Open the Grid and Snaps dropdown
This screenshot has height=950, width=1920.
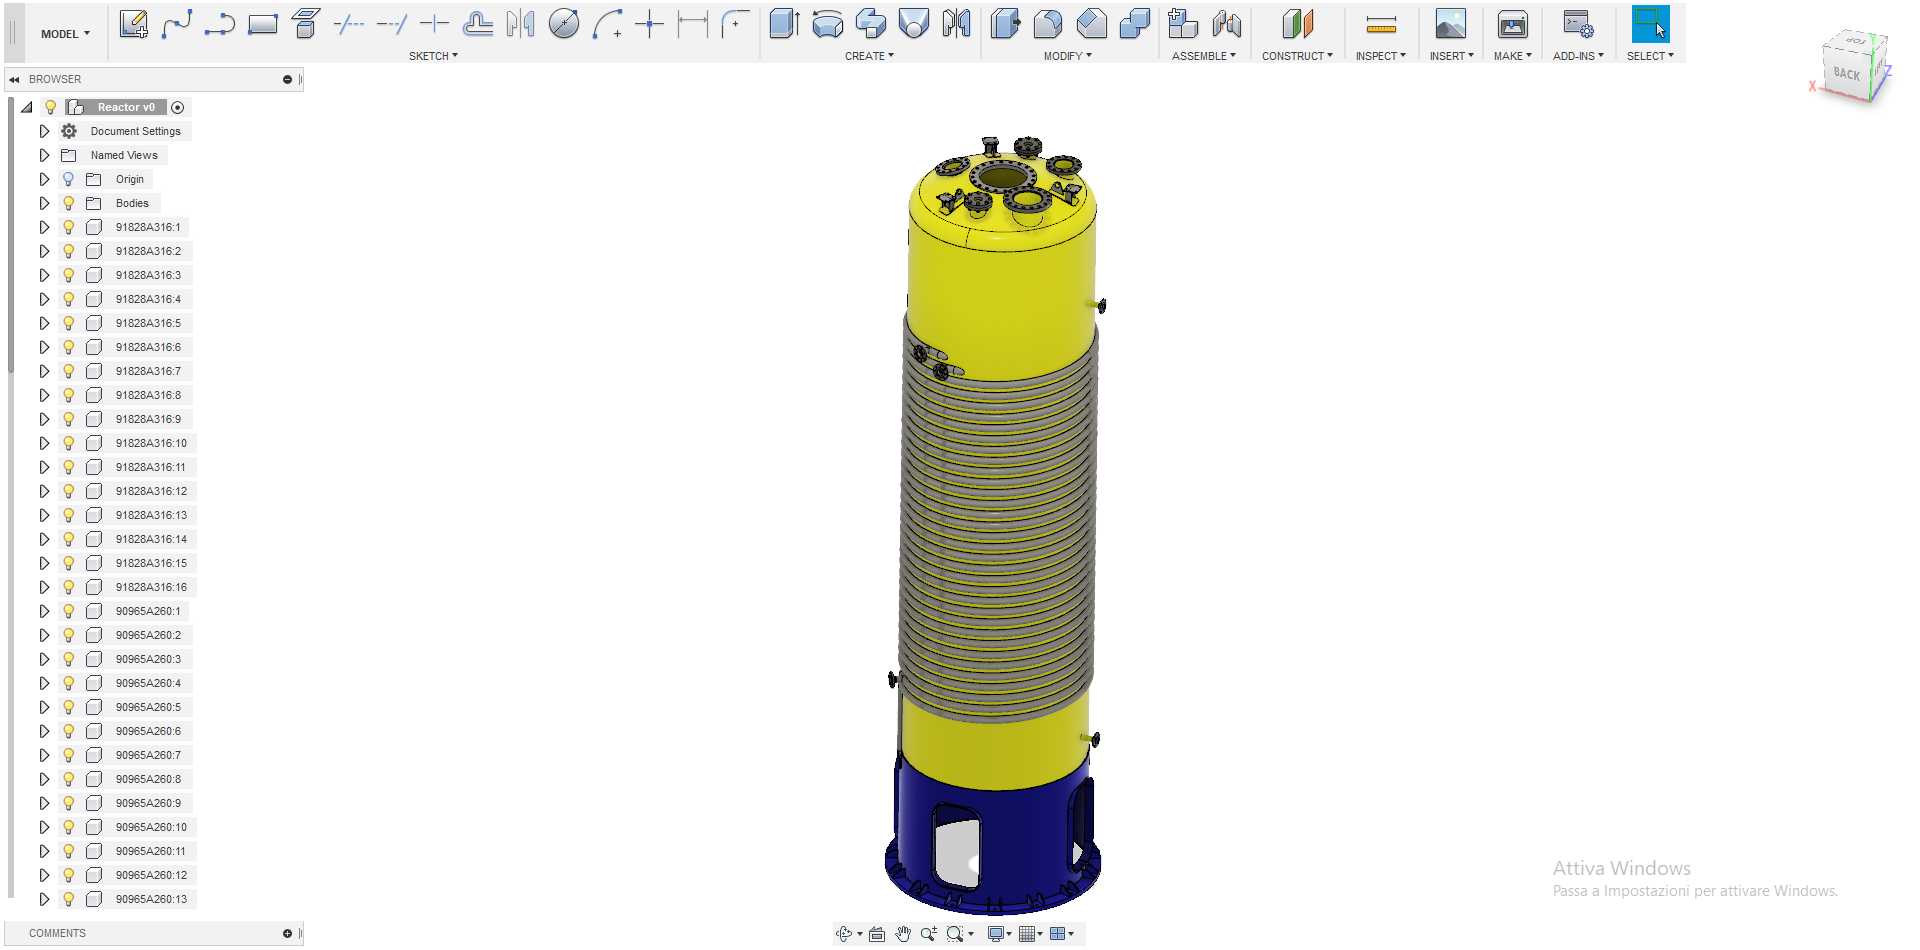point(1030,934)
